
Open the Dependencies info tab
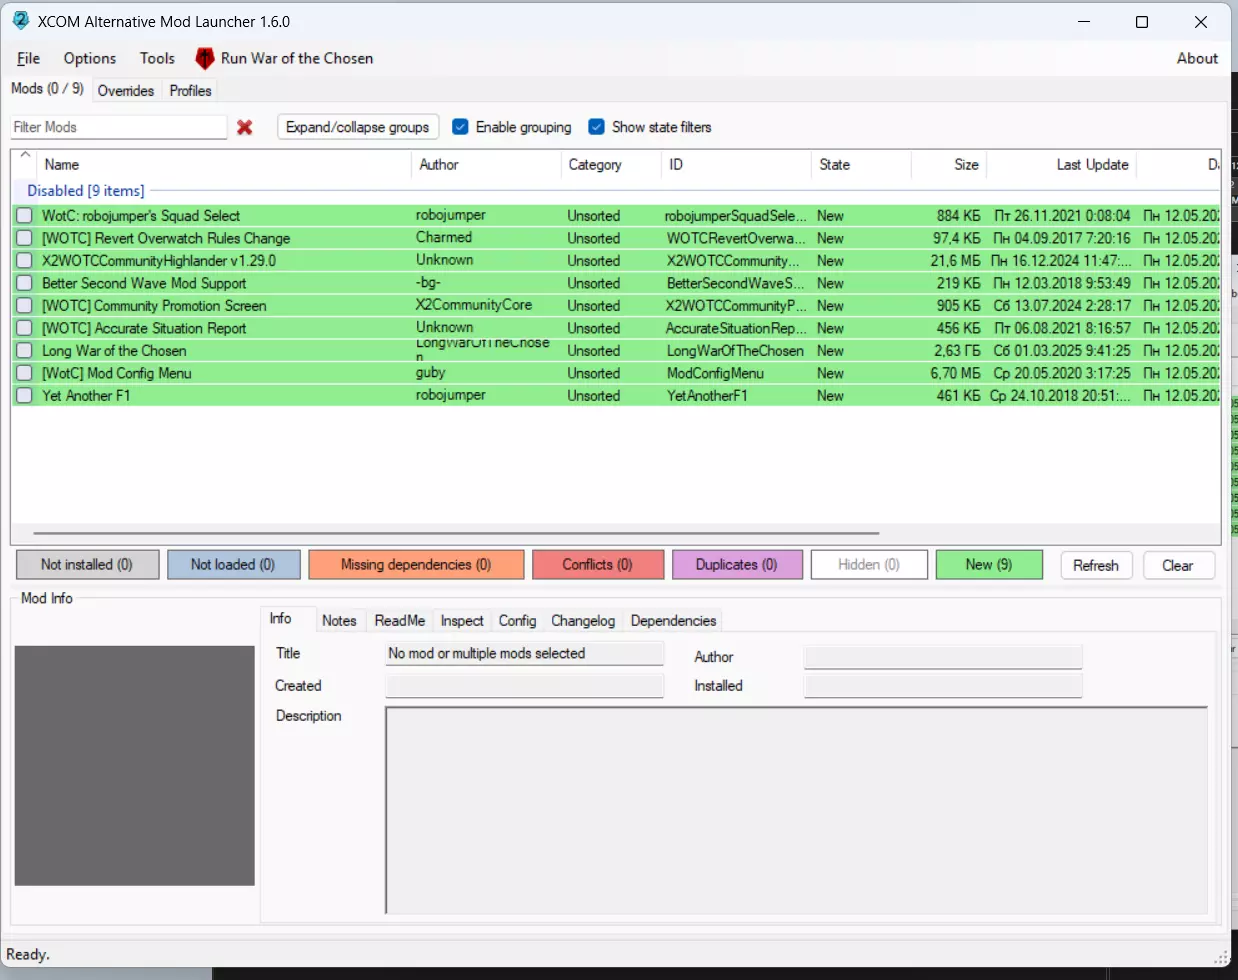point(673,621)
